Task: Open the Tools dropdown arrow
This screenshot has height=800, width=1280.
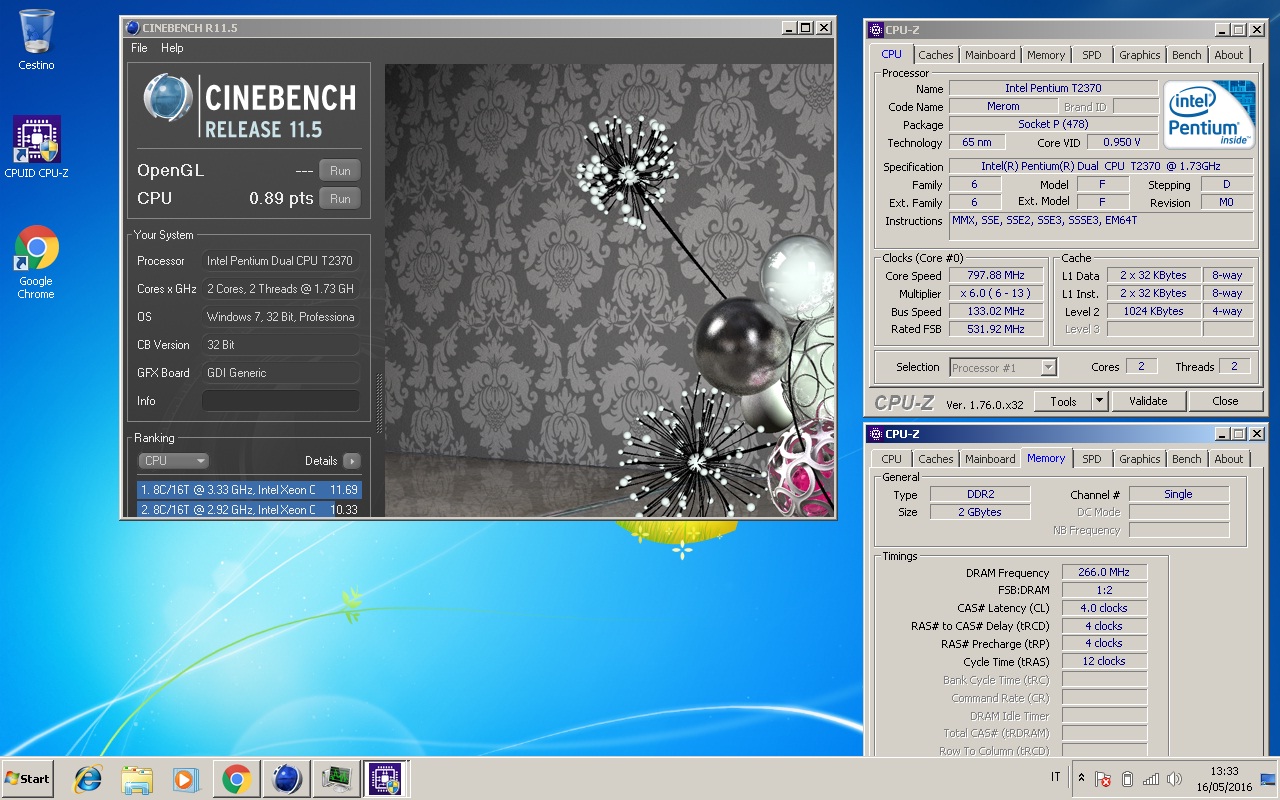Action: click(1099, 401)
